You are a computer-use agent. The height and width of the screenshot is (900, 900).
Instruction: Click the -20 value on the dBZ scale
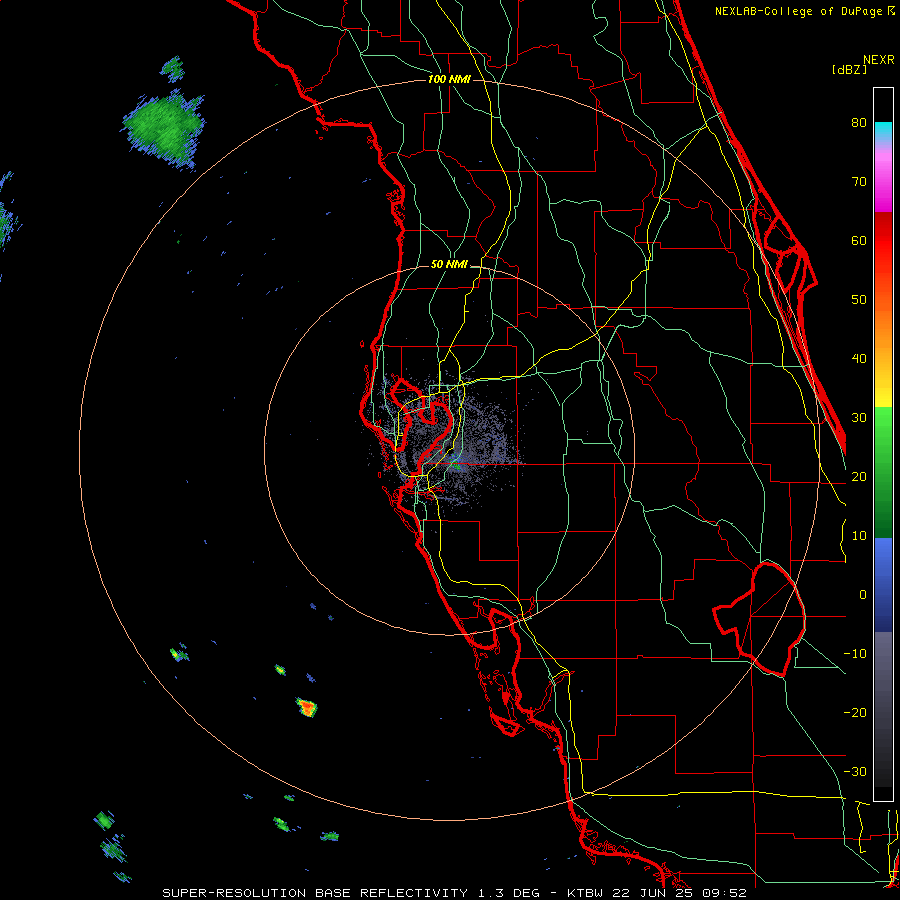click(855, 713)
